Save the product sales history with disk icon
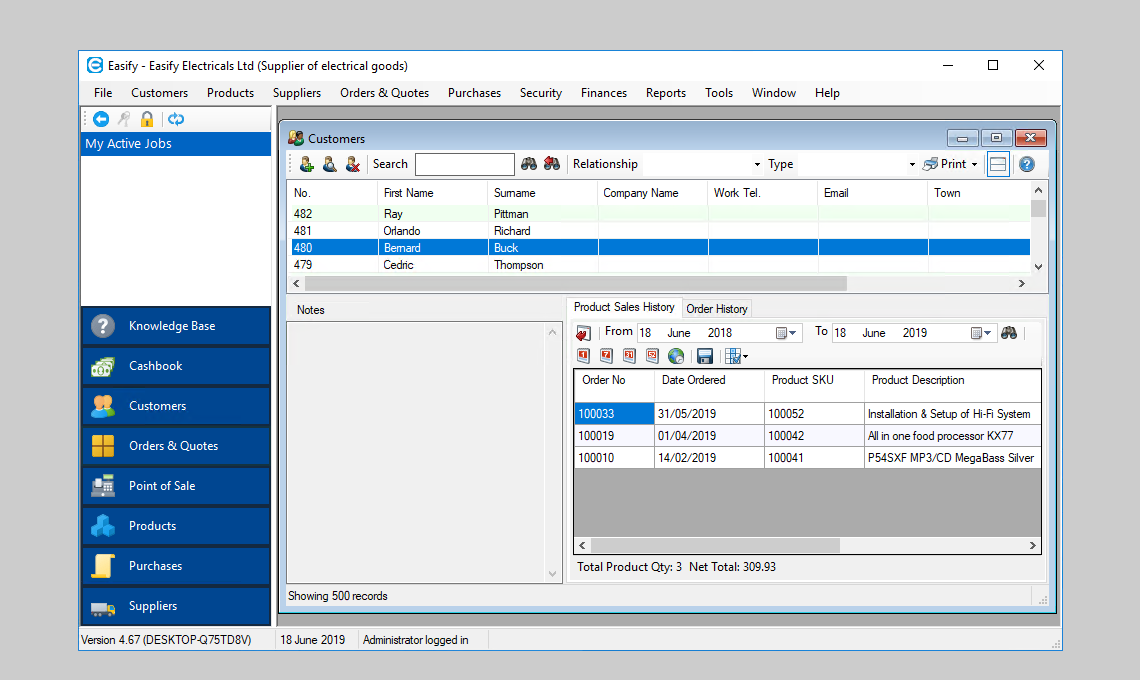 (x=705, y=355)
